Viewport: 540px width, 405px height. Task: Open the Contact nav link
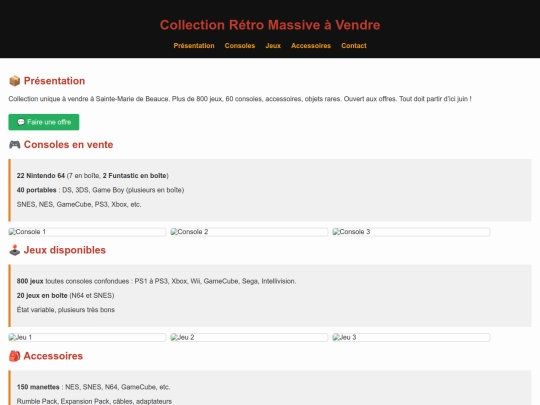pyautogui.click(x=354, y=46)
